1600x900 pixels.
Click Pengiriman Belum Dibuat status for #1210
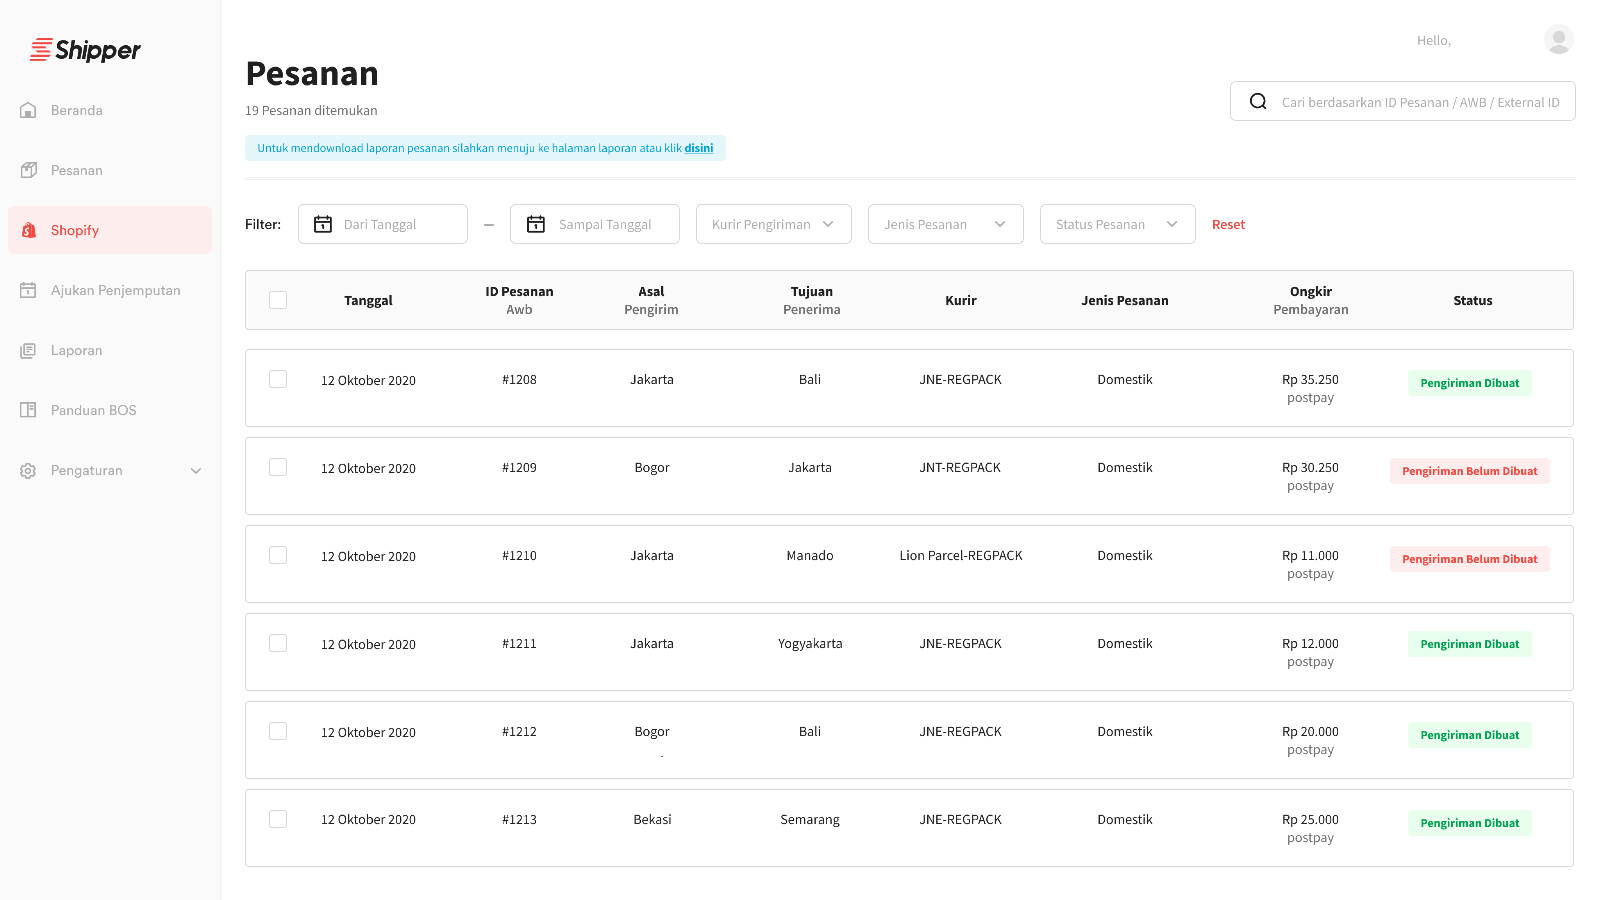click(1469, 559)
